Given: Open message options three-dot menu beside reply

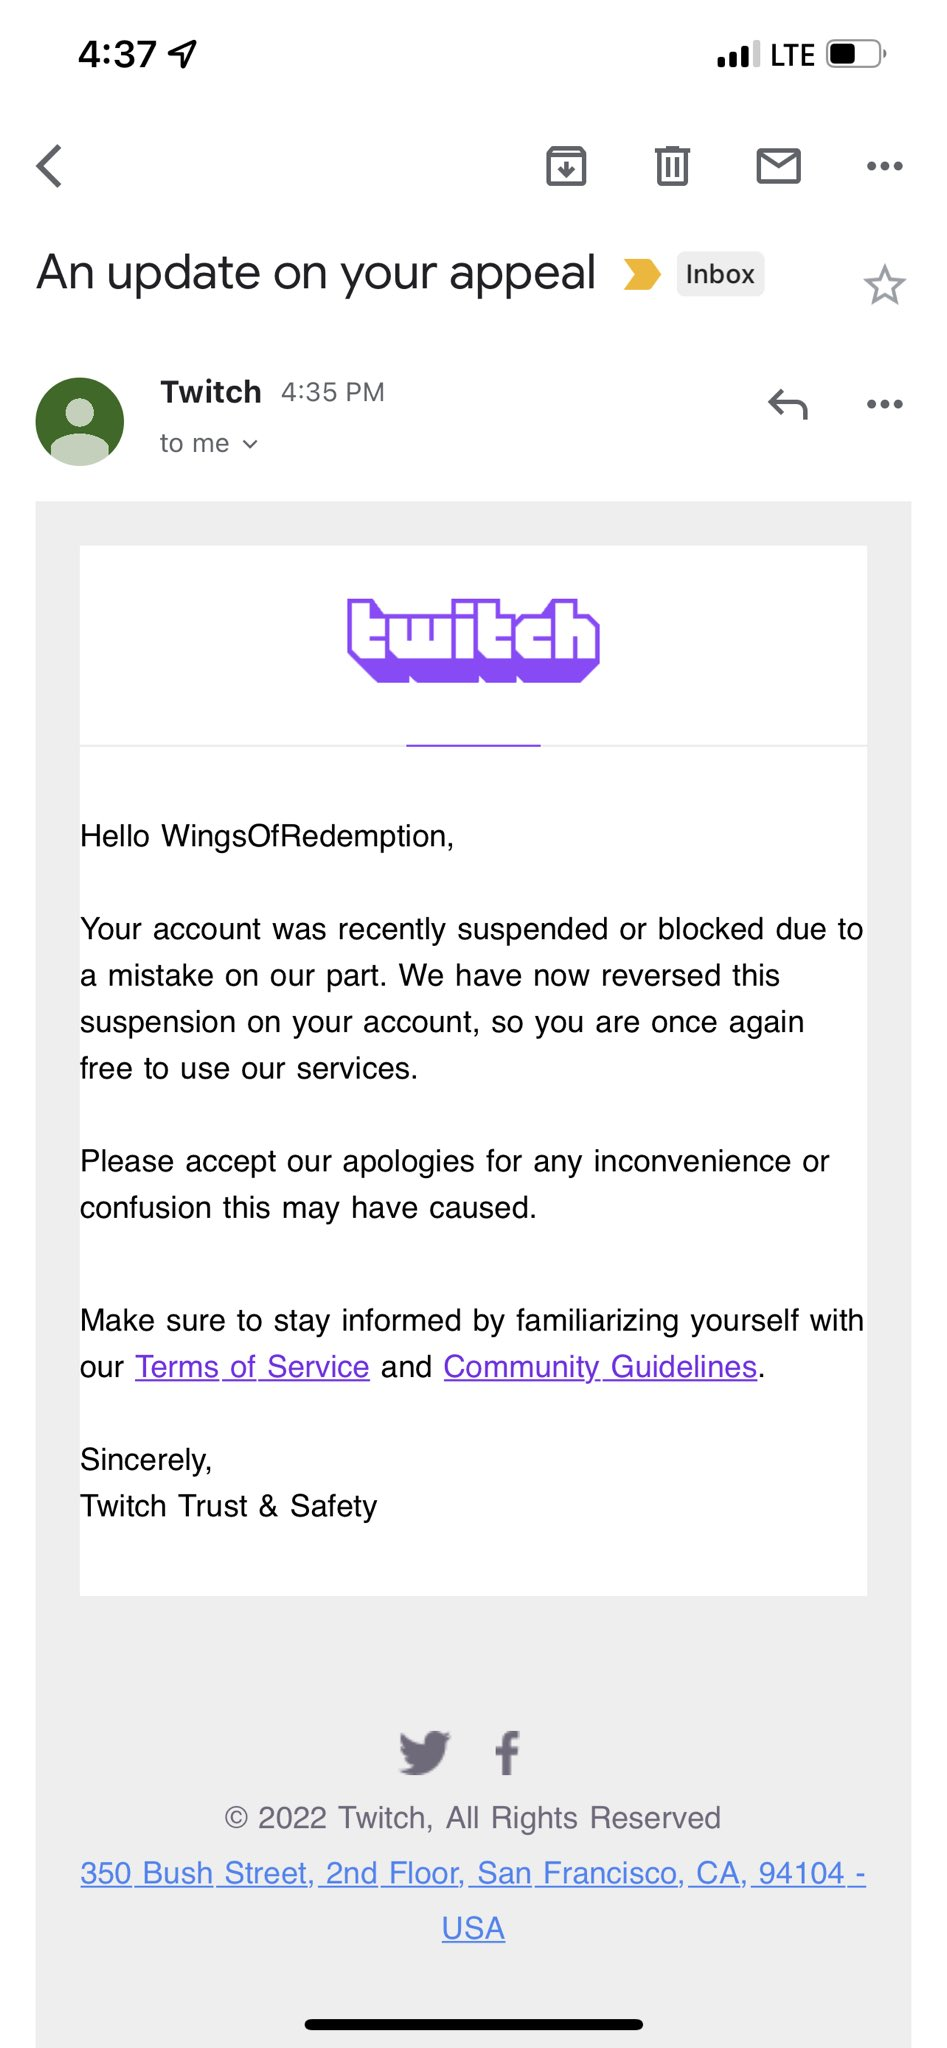Looking at the screenshot, I should pyautogui.click(x=885, y=404).
